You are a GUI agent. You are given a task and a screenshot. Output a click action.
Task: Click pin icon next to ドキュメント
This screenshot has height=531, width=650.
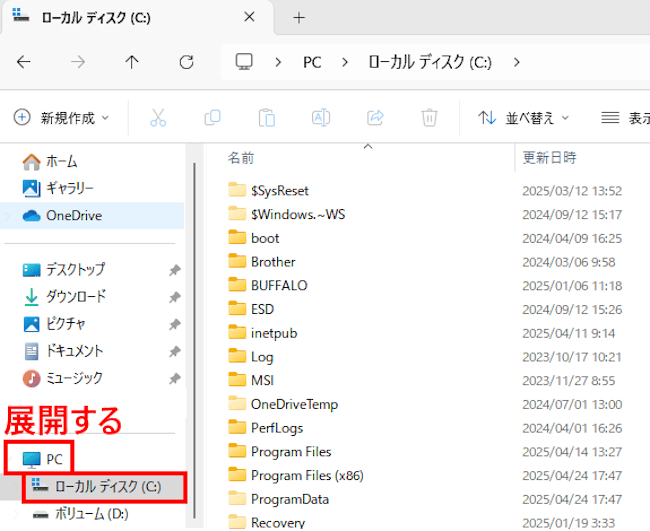click(175, 352)
